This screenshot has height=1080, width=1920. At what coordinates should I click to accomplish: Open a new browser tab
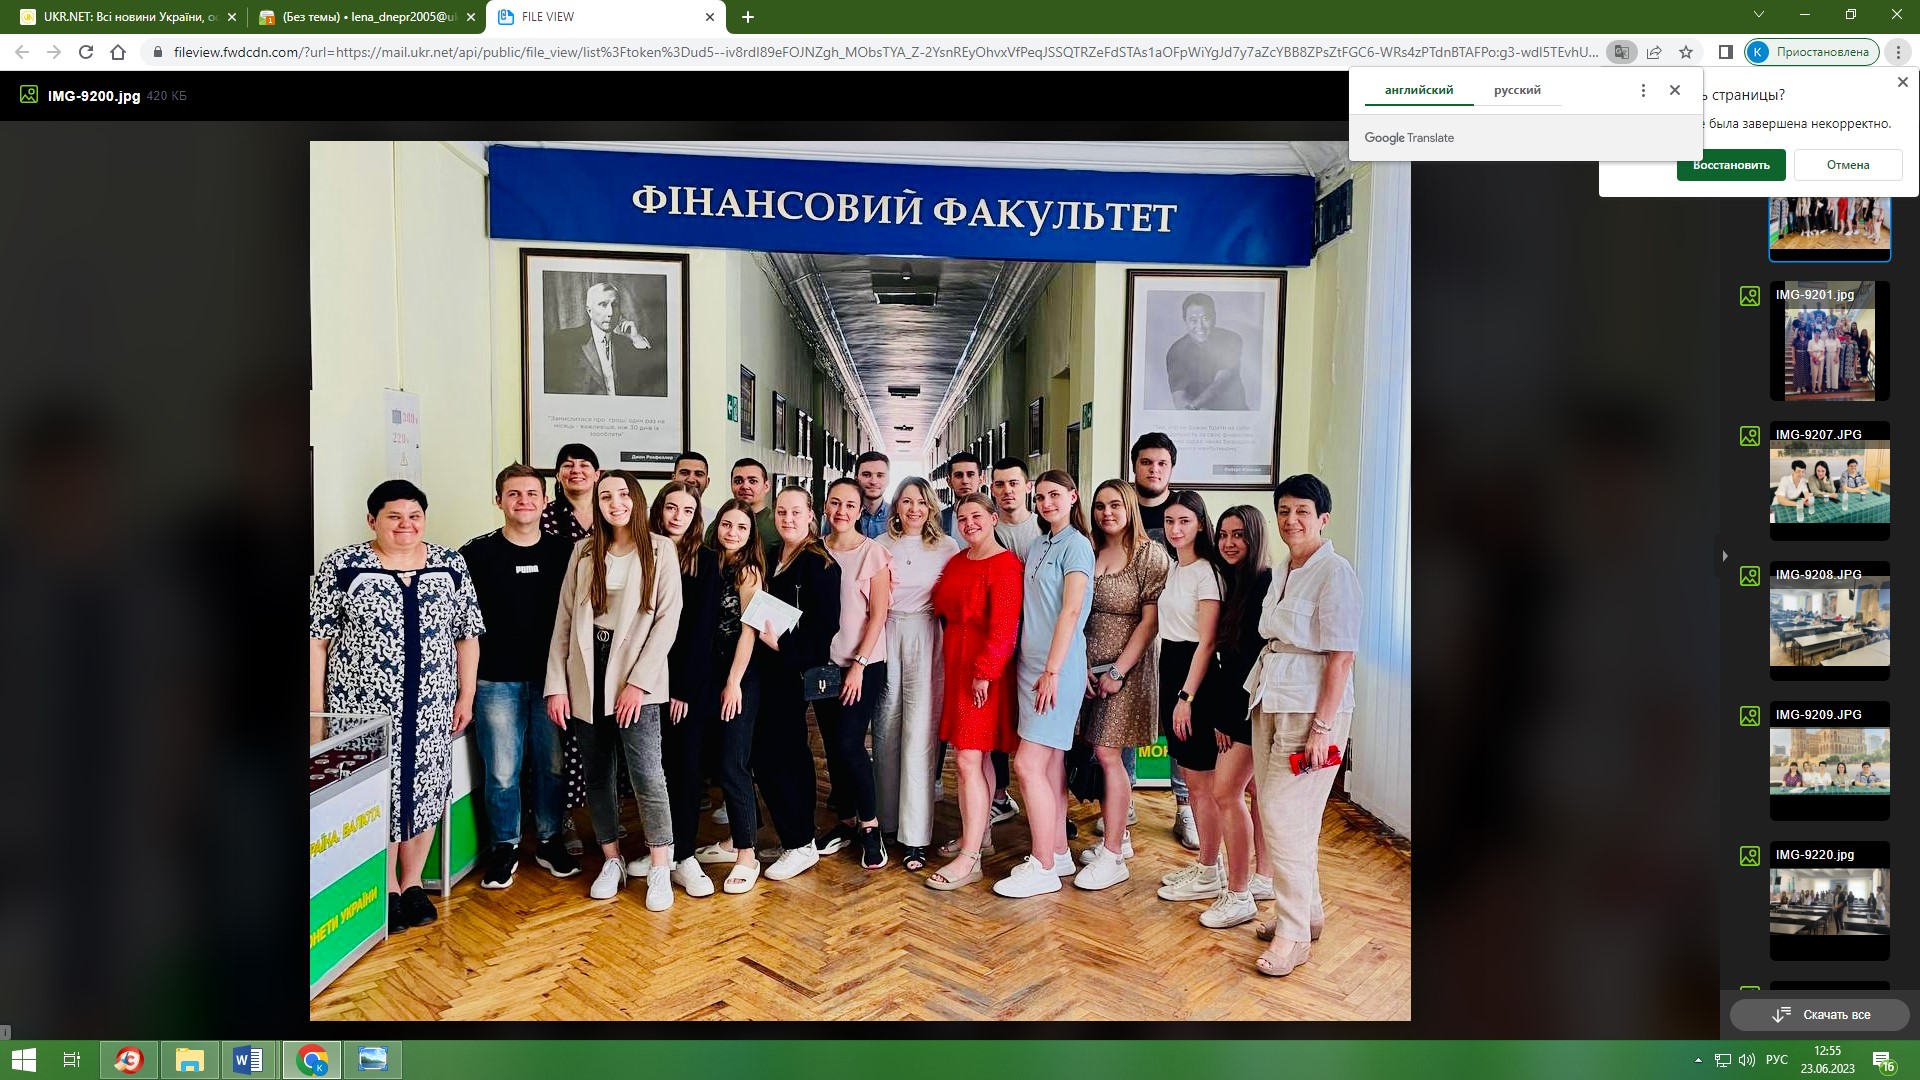coord(748,17)
